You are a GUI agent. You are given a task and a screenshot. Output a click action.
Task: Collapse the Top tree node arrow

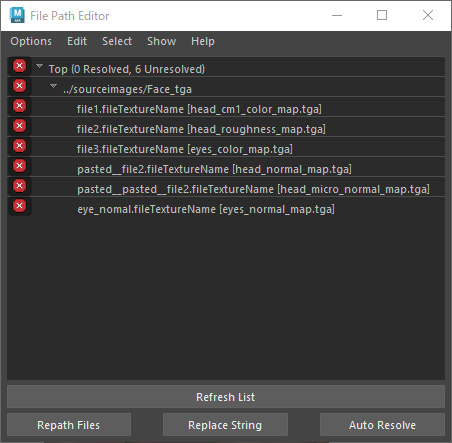coord(40,66)
